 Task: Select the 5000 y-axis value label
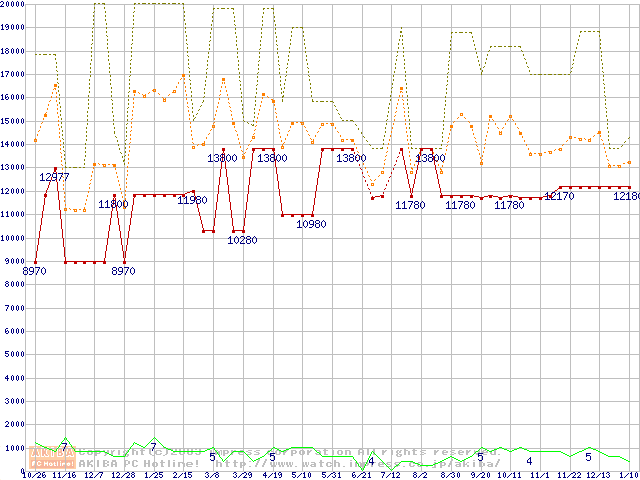pos(15,355)
